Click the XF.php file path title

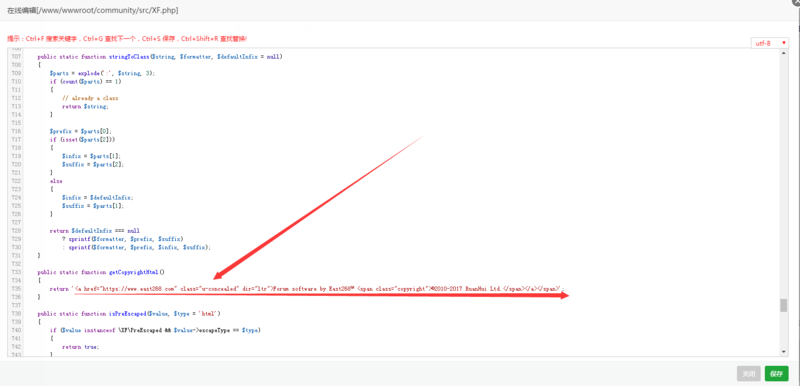pyautogui.click(x=92, y=10)
